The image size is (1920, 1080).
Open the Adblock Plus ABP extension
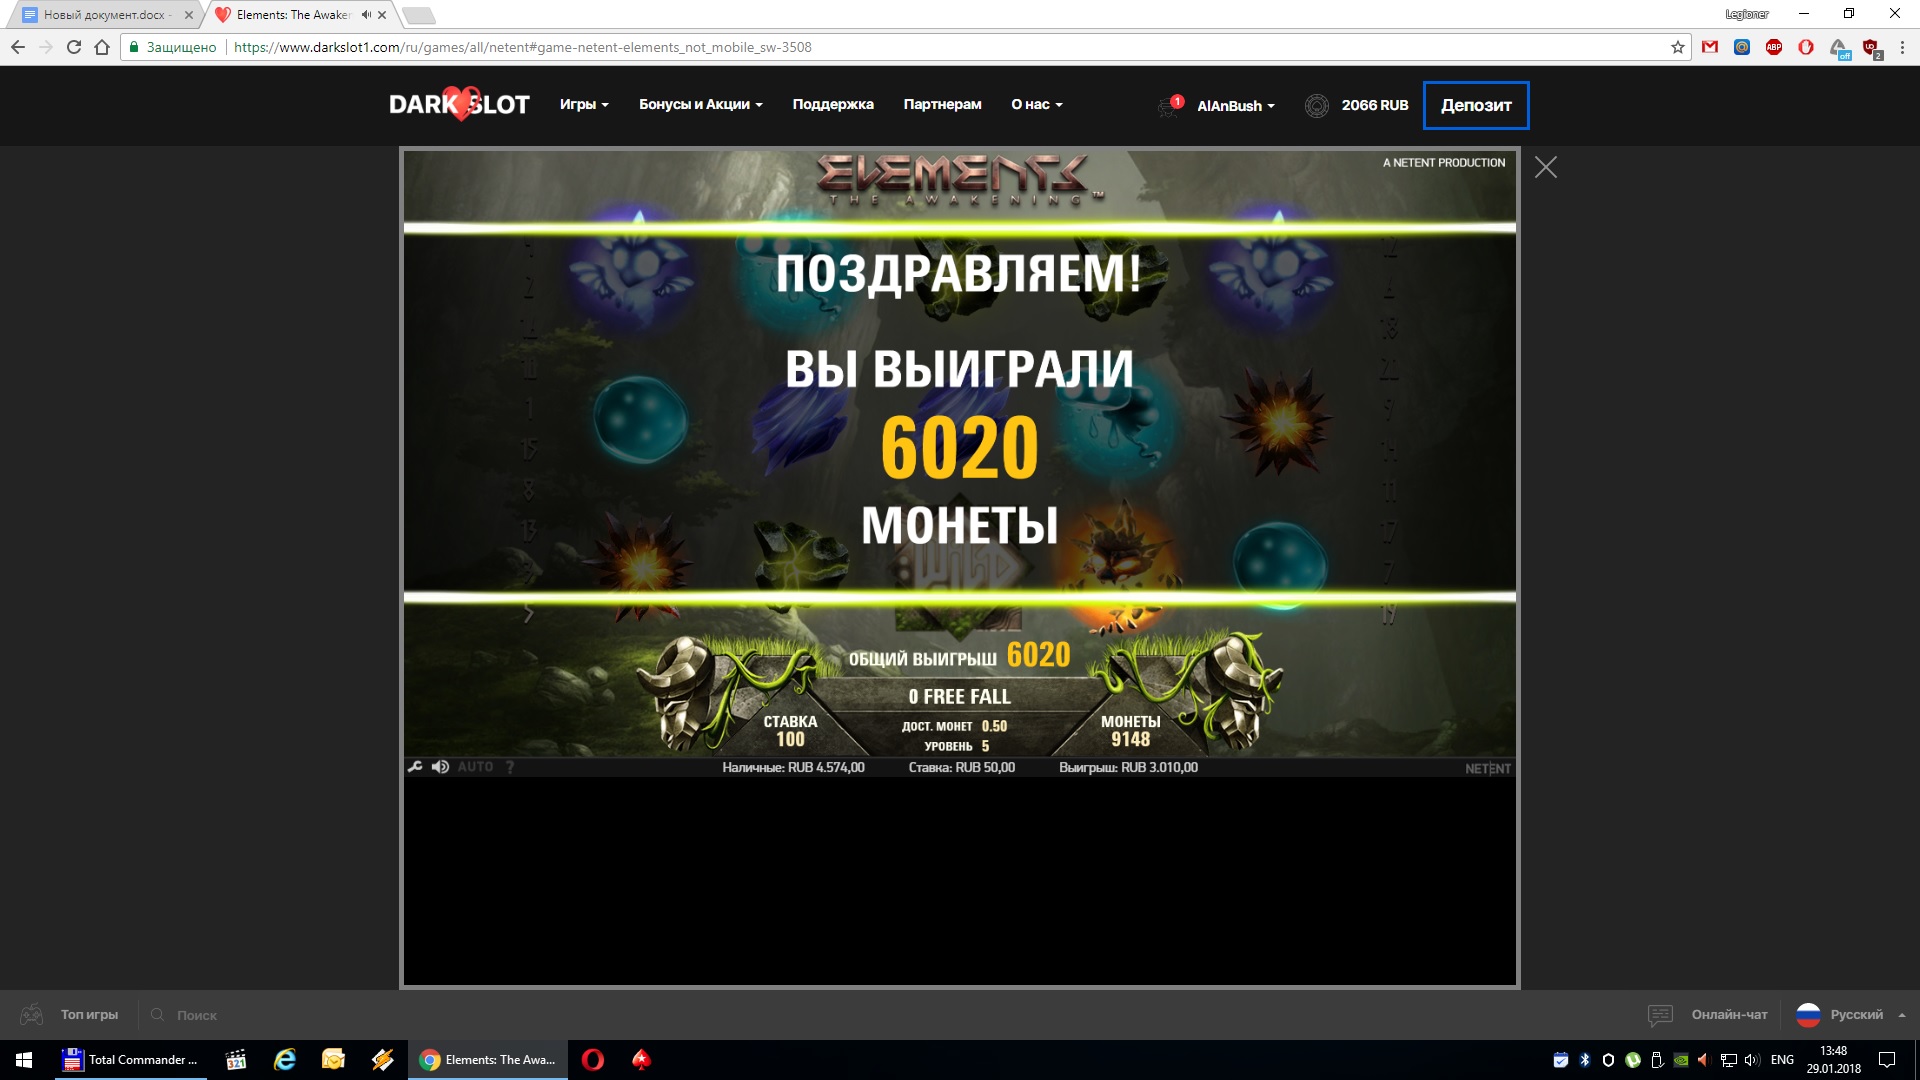(x=1774, y=47)
